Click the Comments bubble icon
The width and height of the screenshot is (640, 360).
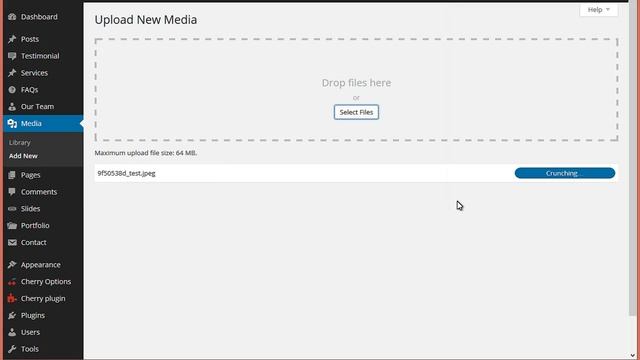pos(12,192)
